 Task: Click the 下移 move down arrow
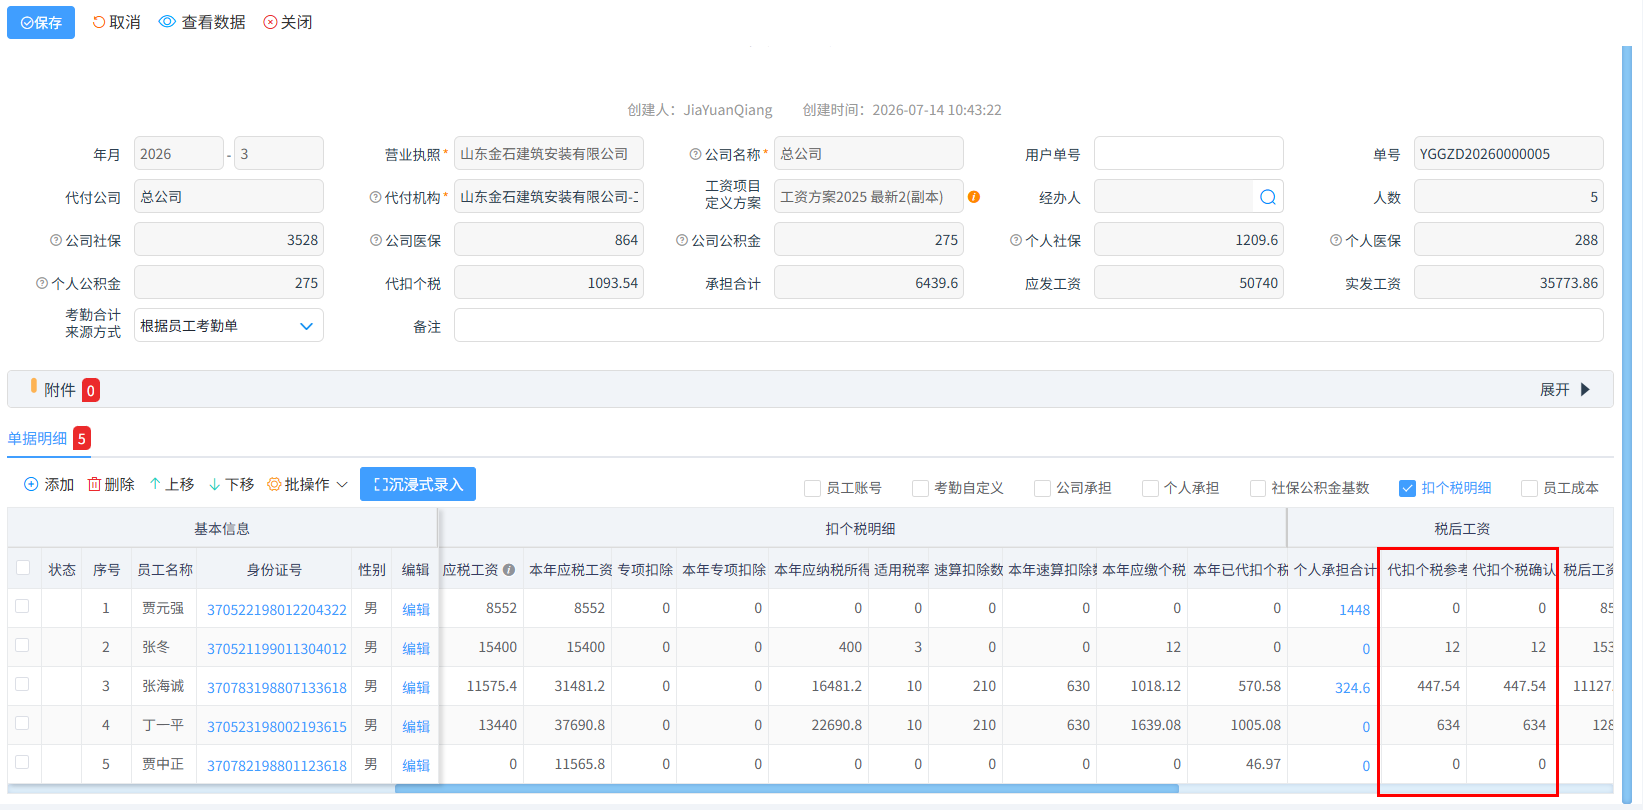pyautogui.click(x=215, y=484)
